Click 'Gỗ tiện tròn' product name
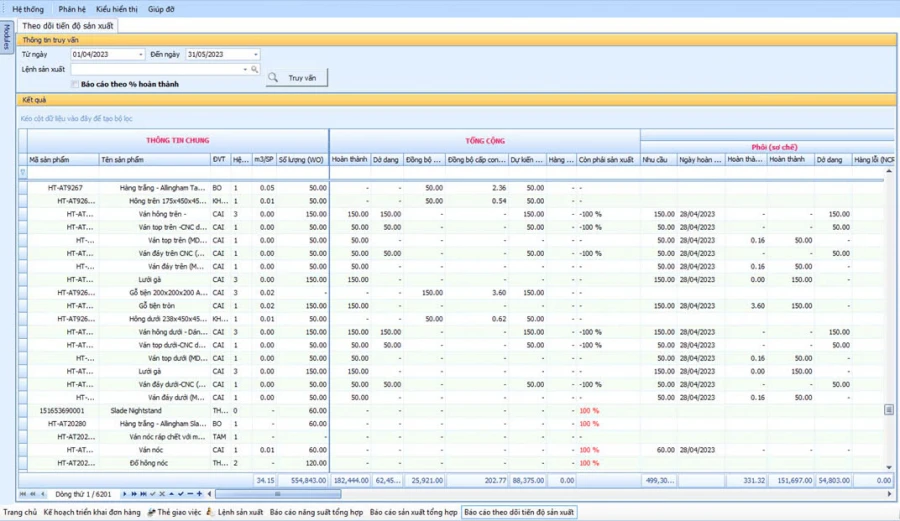The height and width of the screenshot is (521, 900). tap(156, 306)
